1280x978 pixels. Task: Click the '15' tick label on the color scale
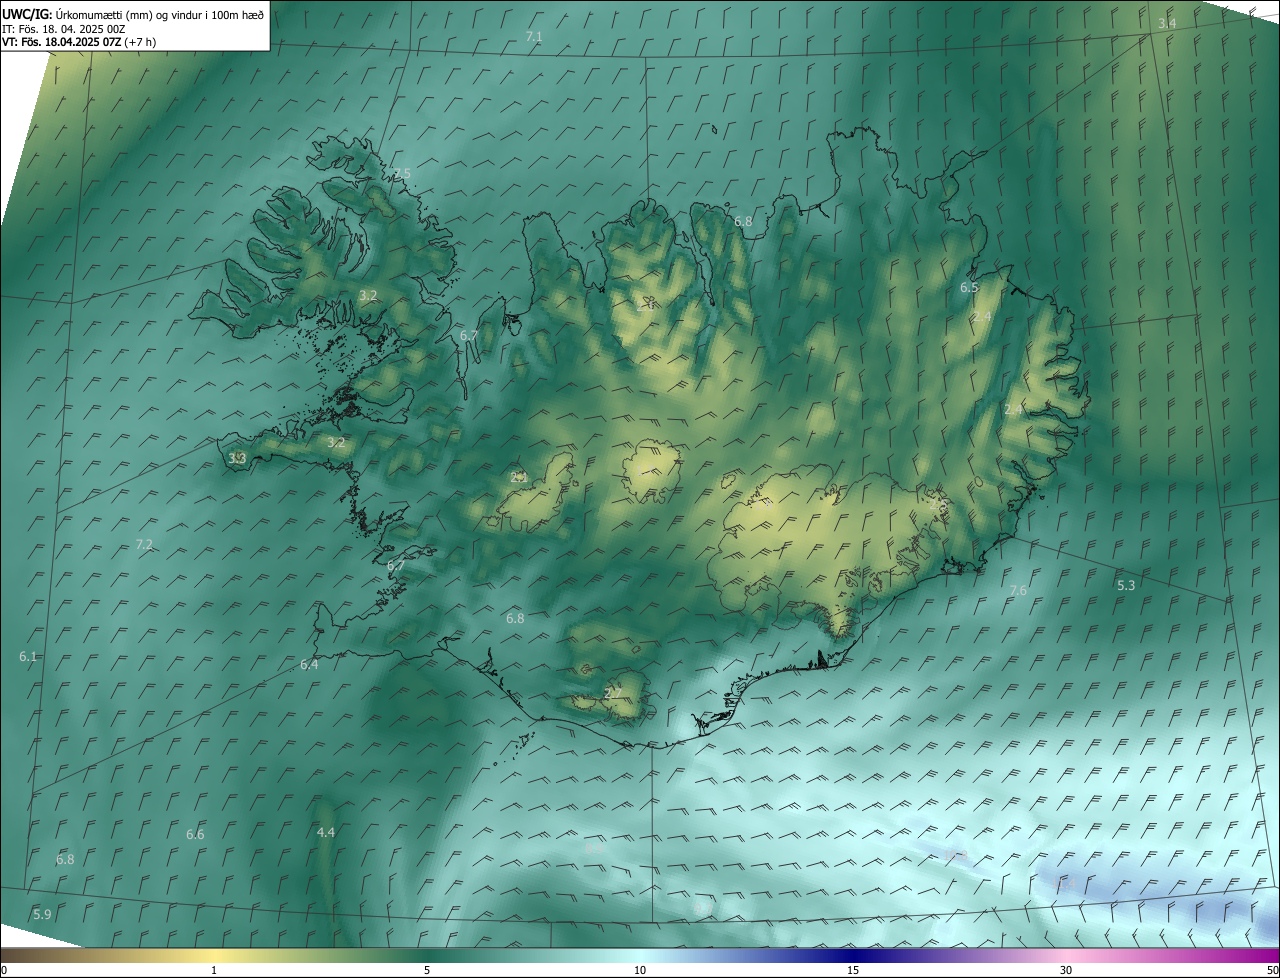point(853,971)
